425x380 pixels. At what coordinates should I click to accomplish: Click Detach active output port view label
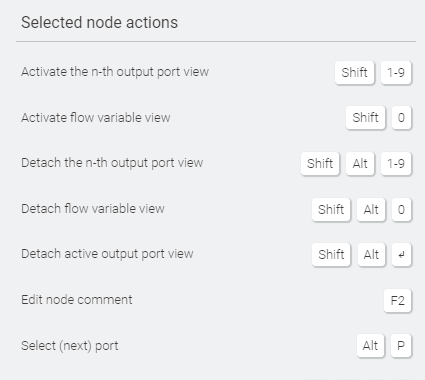click(x=107, y=254)
